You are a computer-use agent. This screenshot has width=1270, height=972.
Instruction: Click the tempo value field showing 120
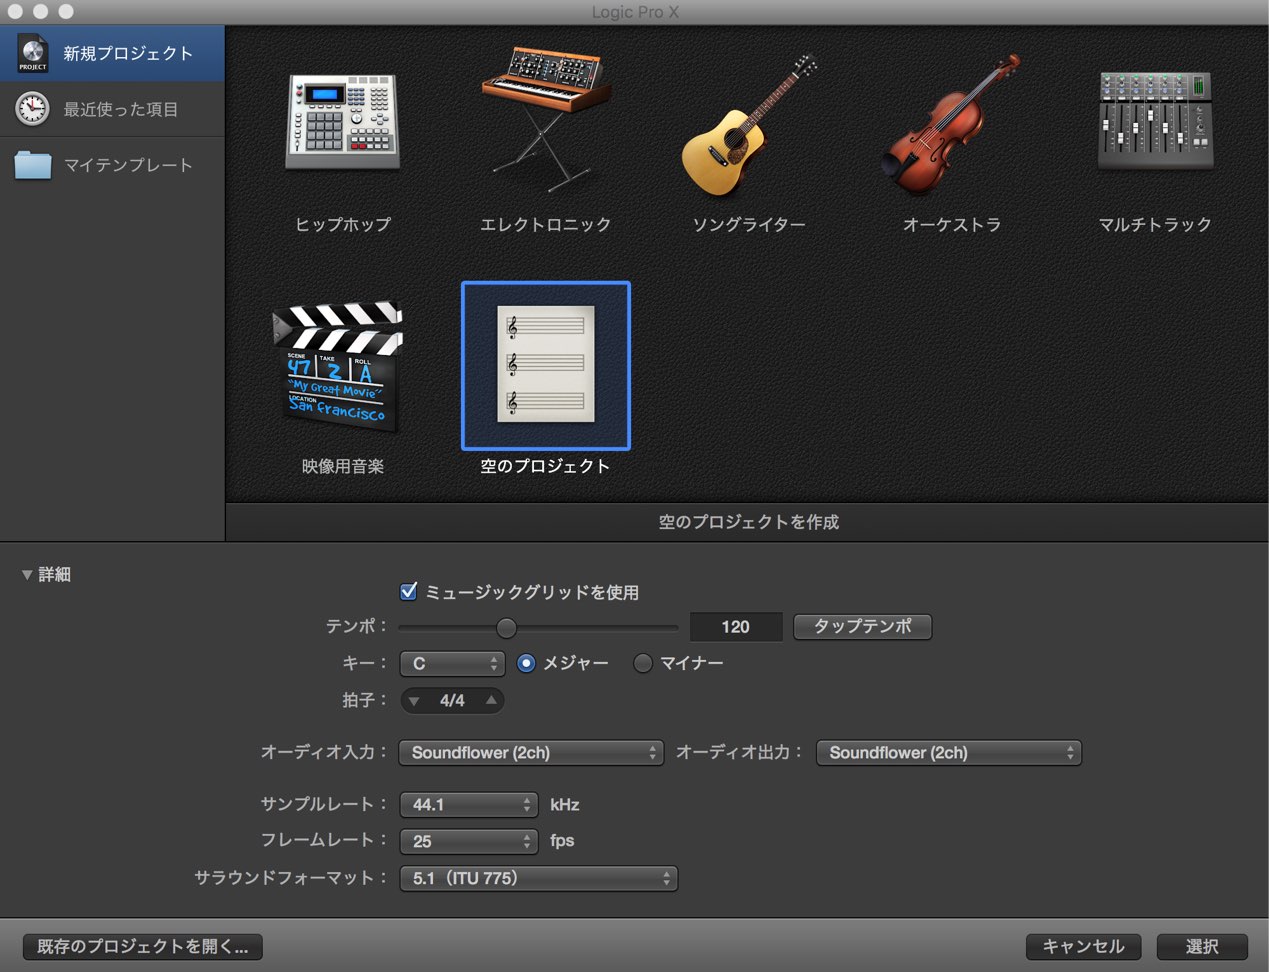click(736, 627)
